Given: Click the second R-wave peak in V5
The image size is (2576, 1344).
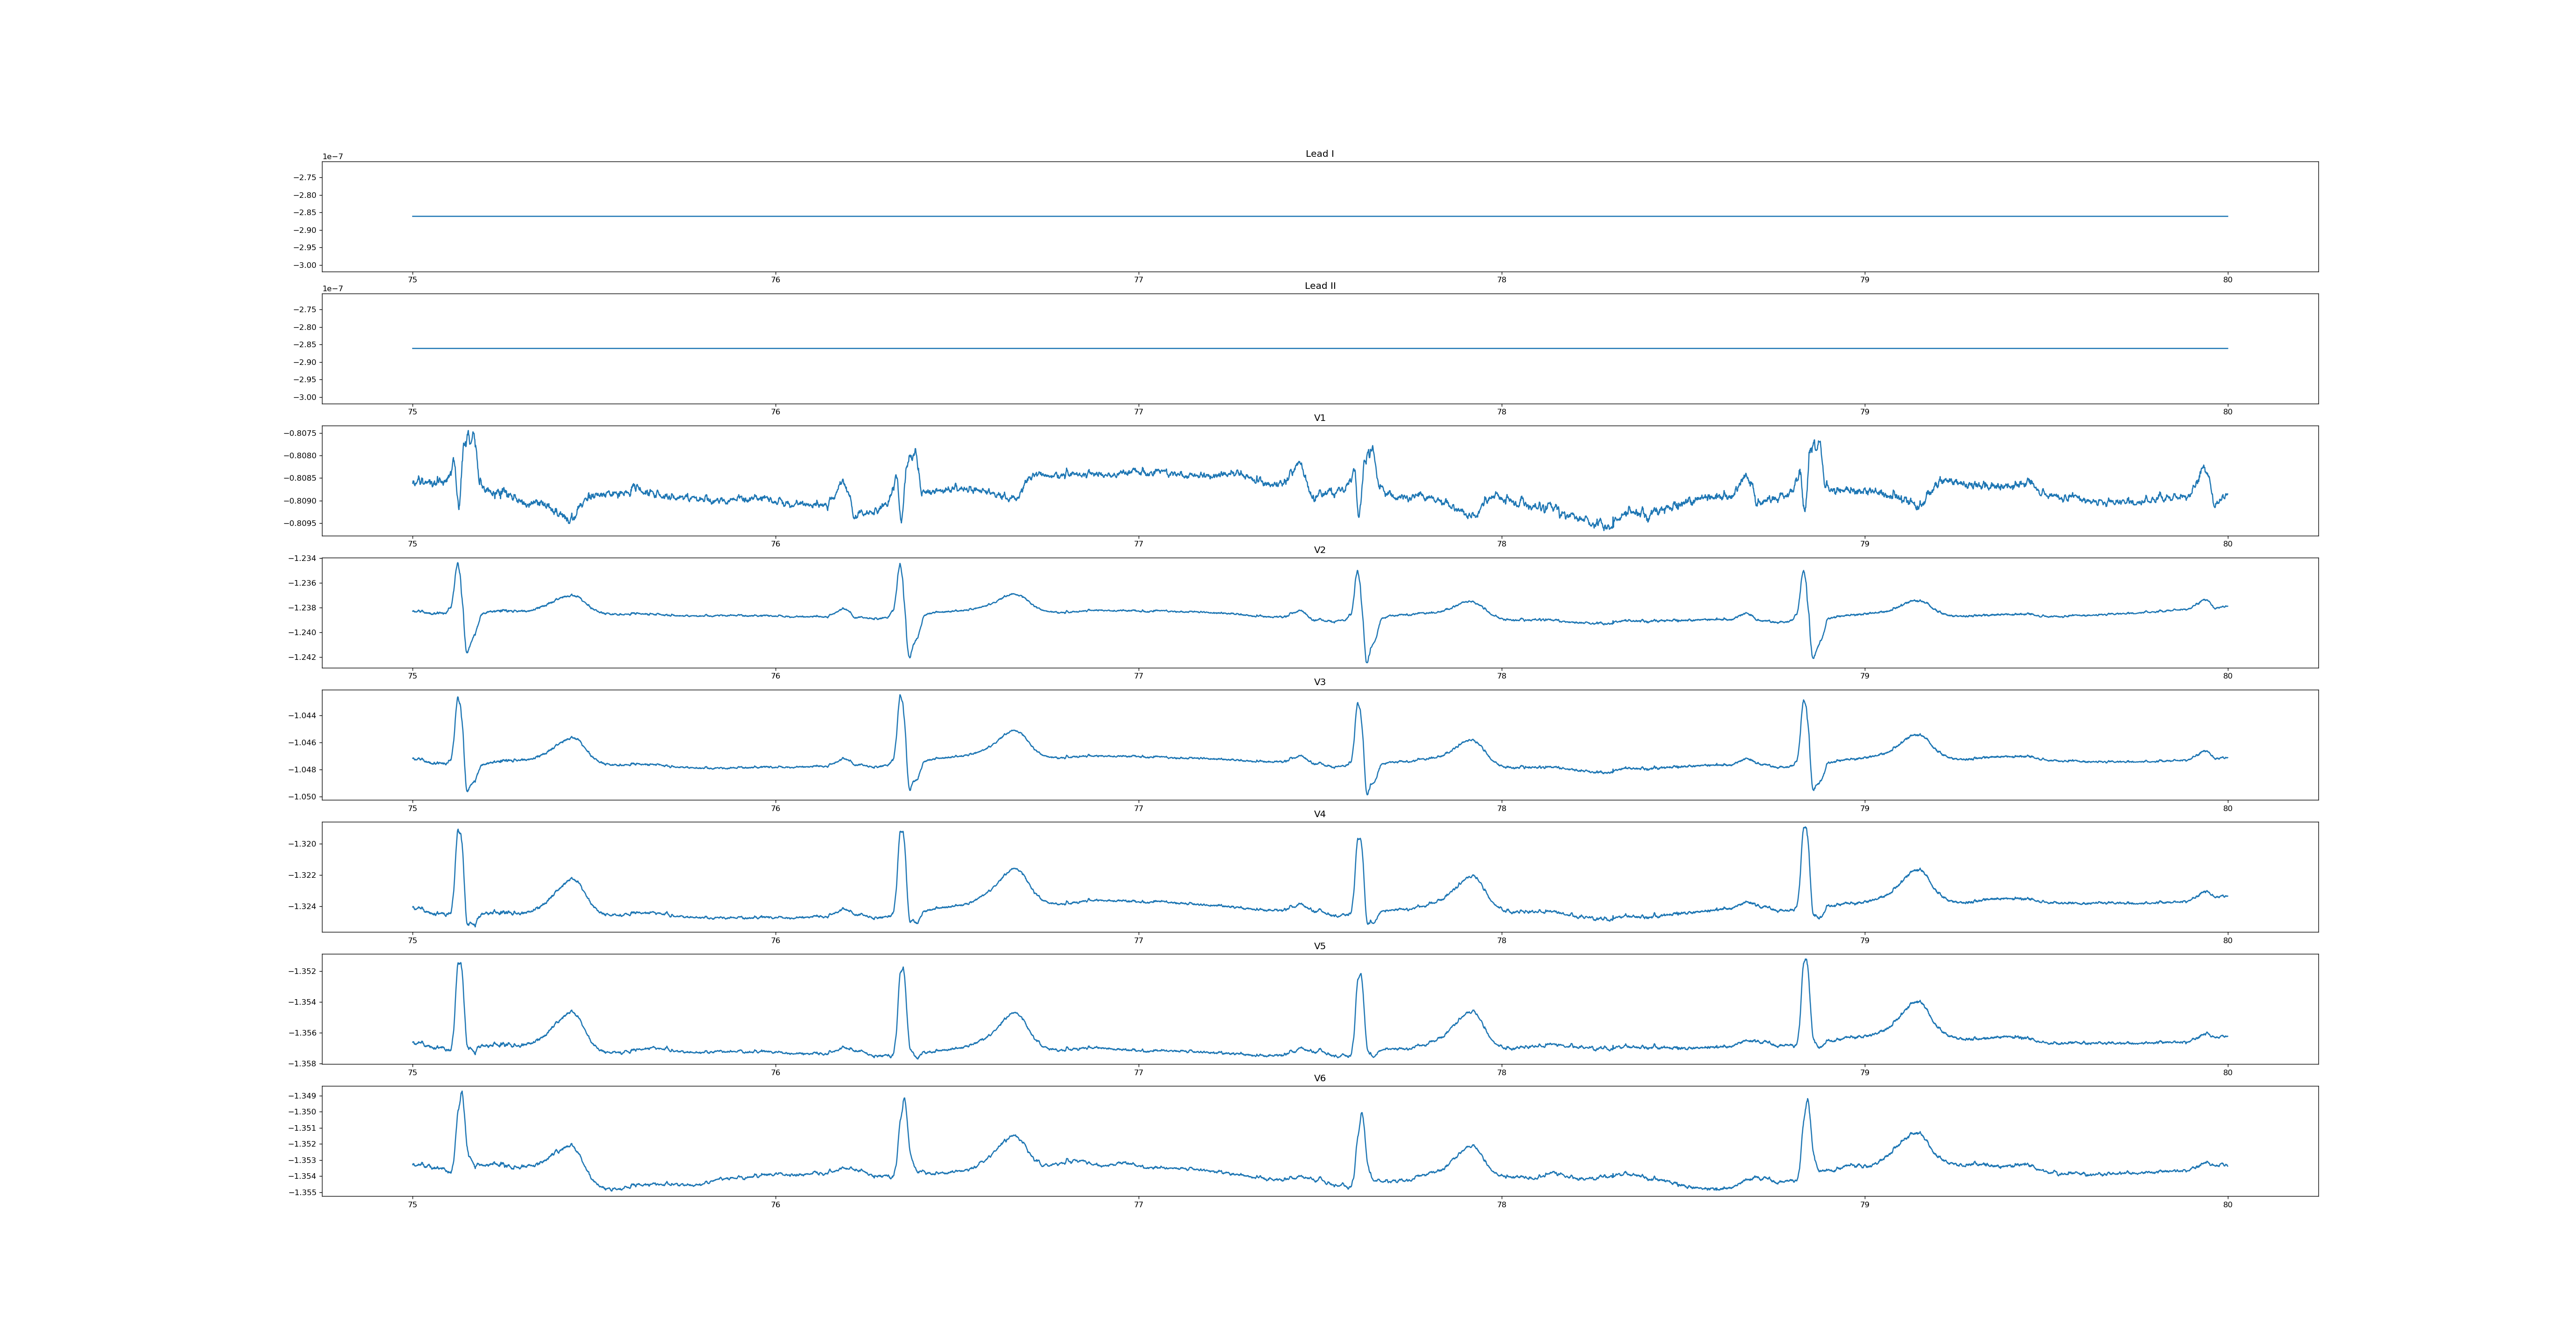Looking at the screenshot, I should coord(903,968).
